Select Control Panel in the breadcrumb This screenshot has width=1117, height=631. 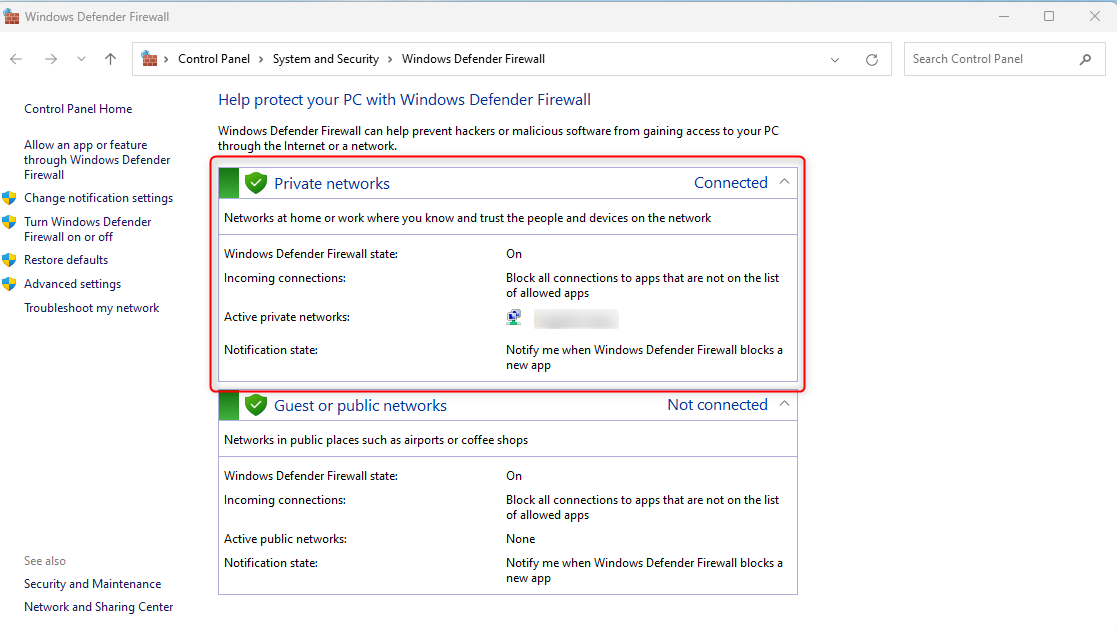(x=214, y=59)
